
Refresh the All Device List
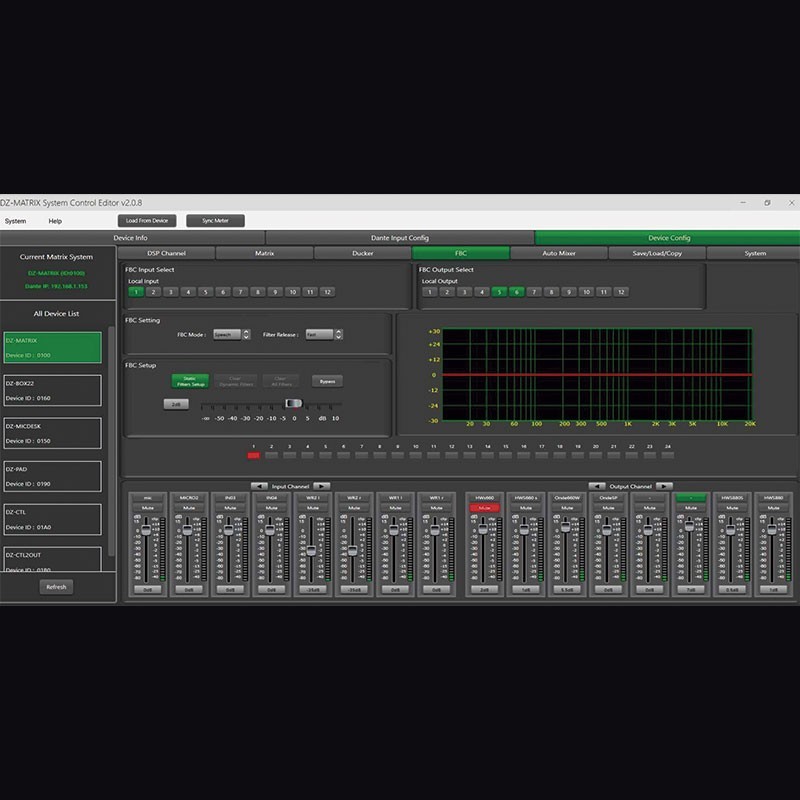56,587
